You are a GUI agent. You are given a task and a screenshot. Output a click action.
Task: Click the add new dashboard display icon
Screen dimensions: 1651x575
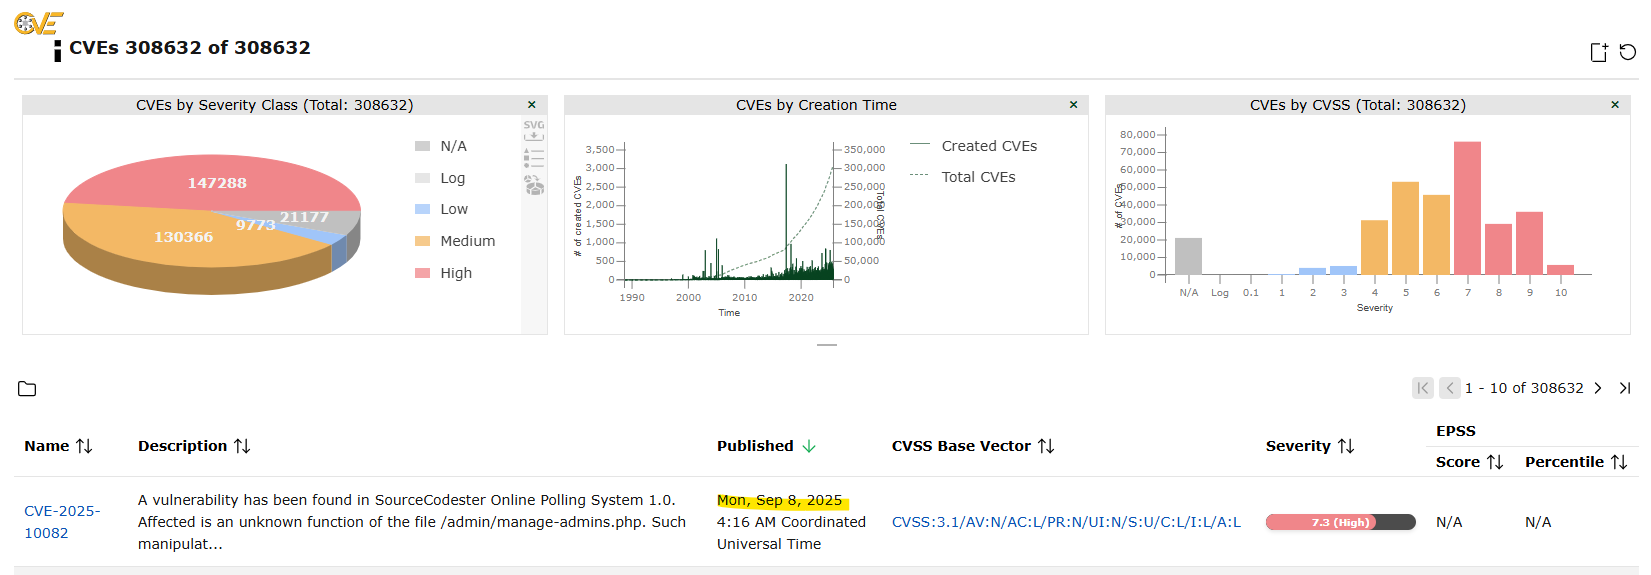click(1599, 53)
